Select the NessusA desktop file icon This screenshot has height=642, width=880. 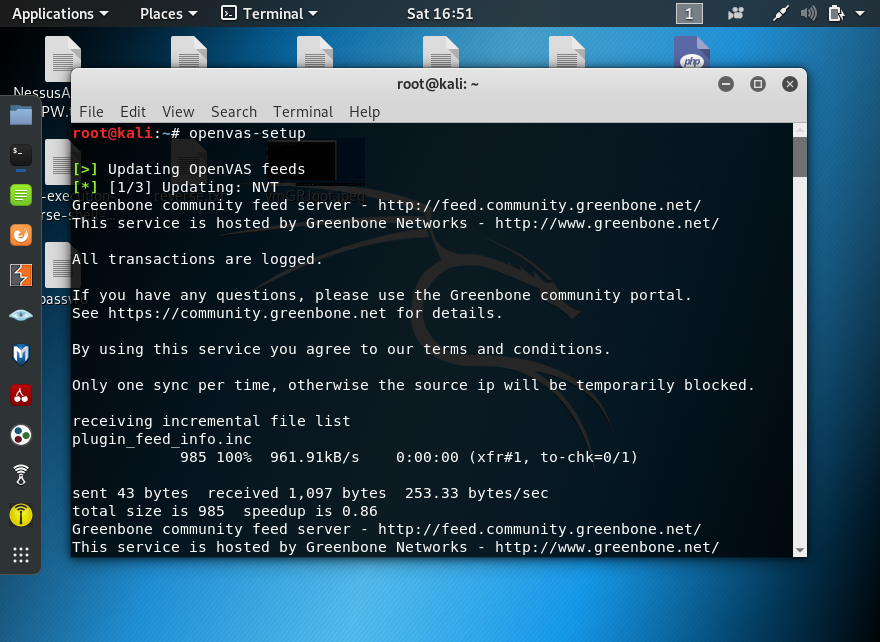(62, 59)
